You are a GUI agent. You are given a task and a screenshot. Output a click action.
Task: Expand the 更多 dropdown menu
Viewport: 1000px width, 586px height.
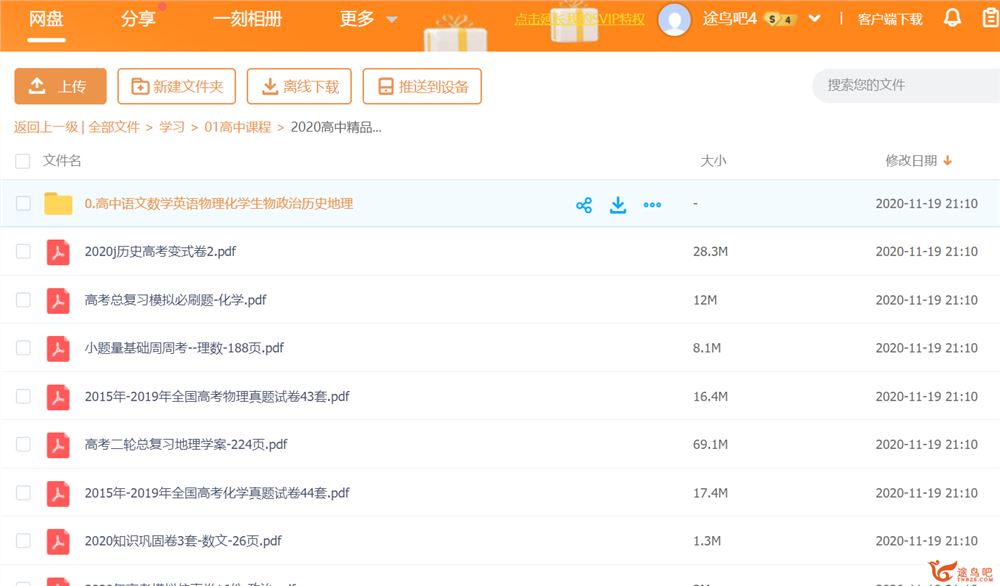[x=368, y=19]
